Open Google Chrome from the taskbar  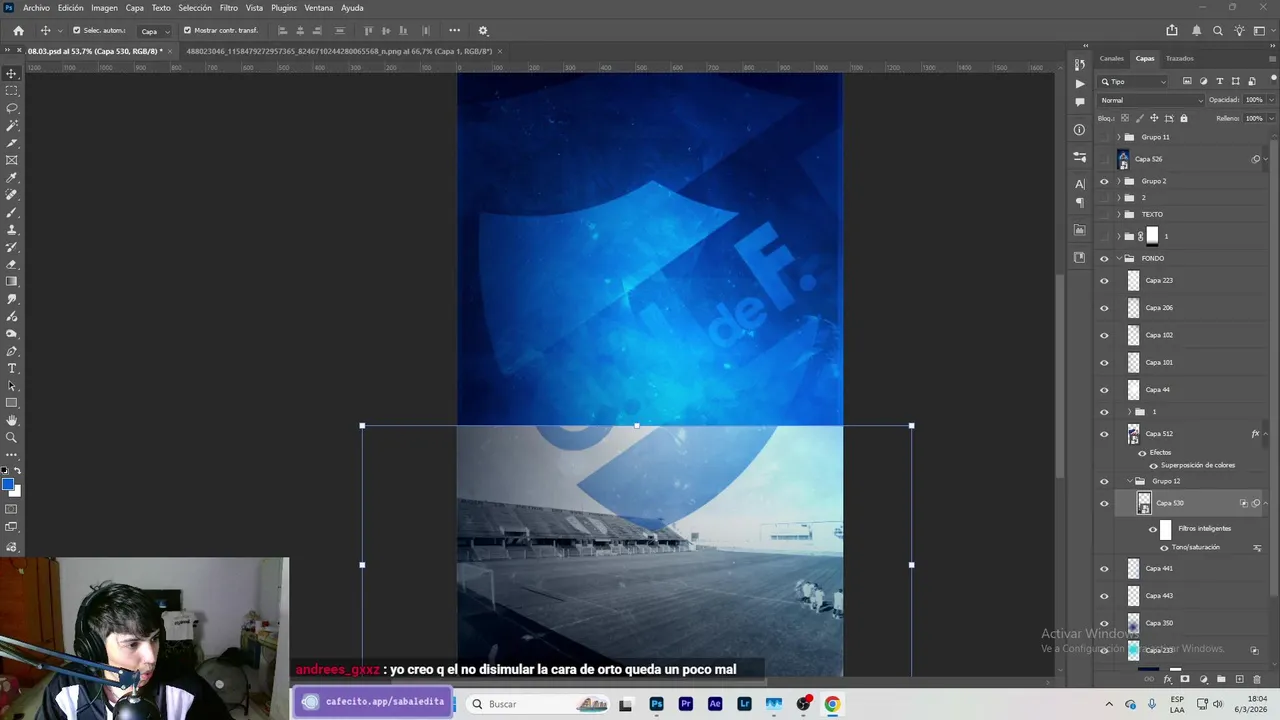(x=832, y=704)
